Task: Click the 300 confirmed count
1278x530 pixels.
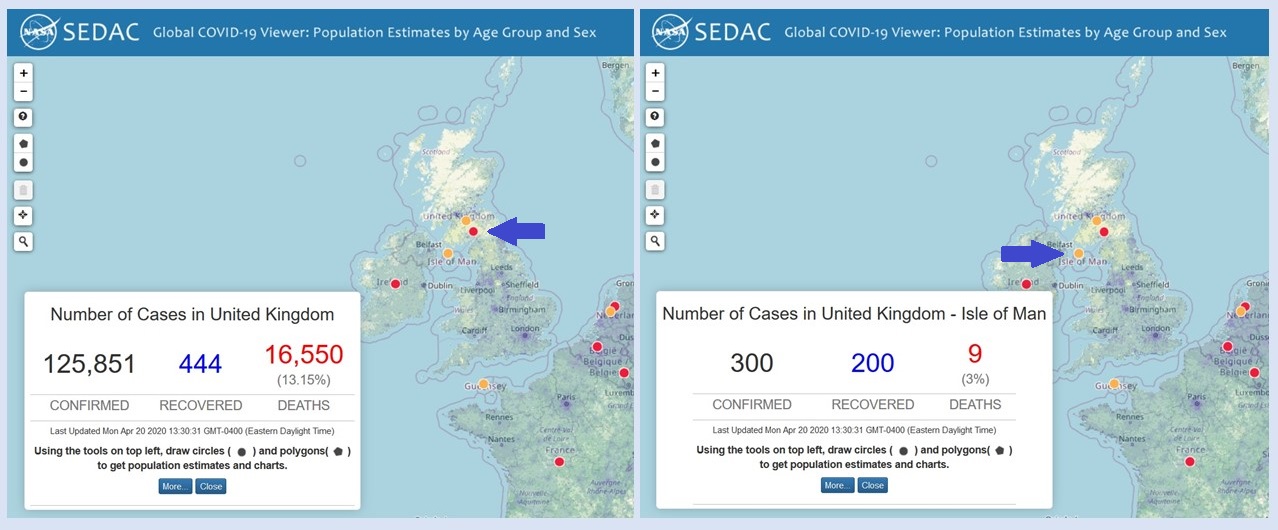Action: (x=752, y=363)
